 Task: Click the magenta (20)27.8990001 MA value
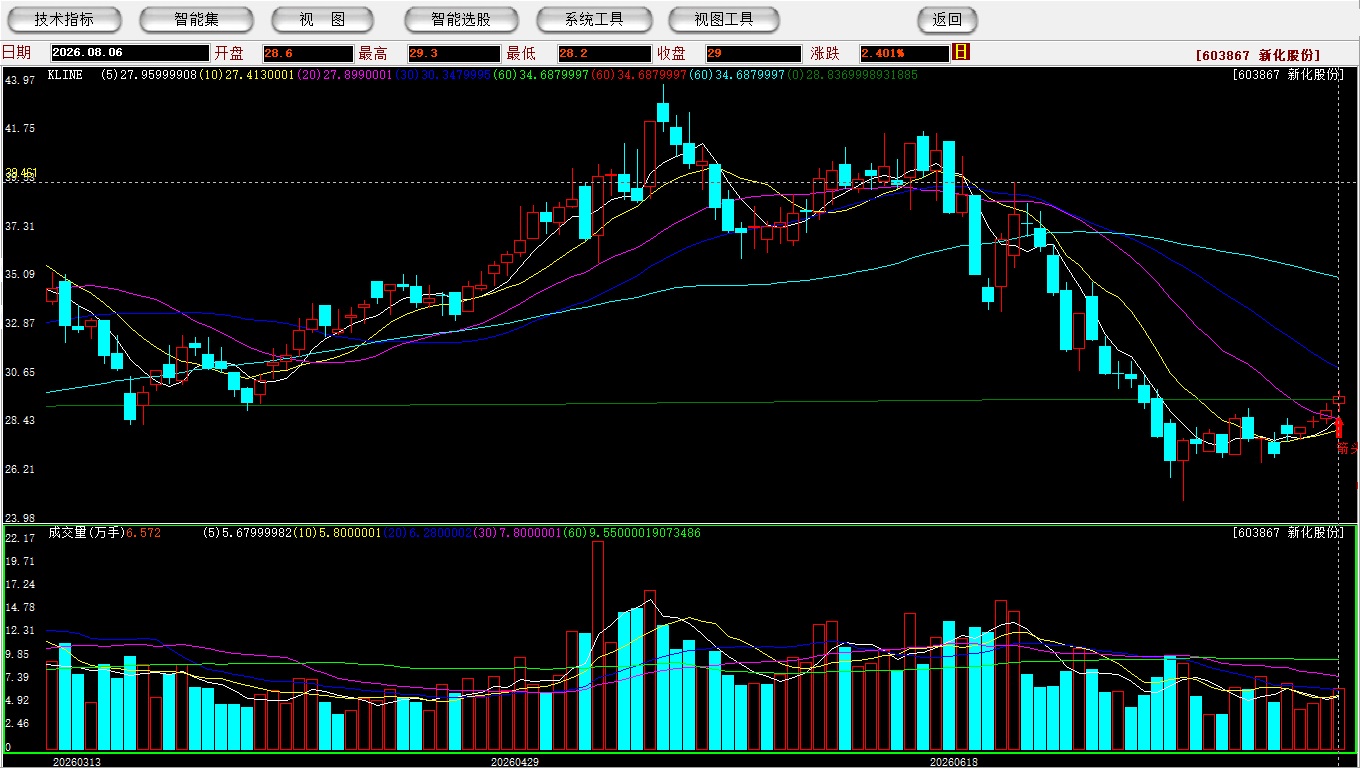point(345,75)
